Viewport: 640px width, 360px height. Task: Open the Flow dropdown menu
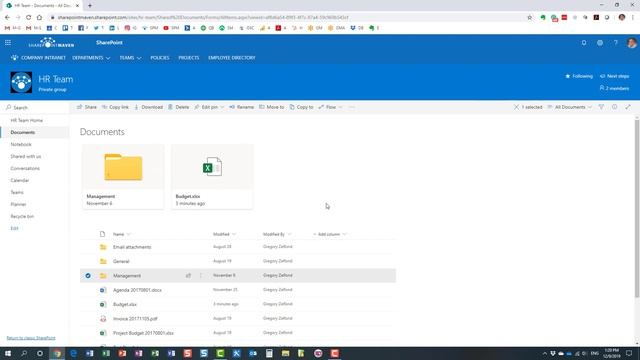click(330, 107)
